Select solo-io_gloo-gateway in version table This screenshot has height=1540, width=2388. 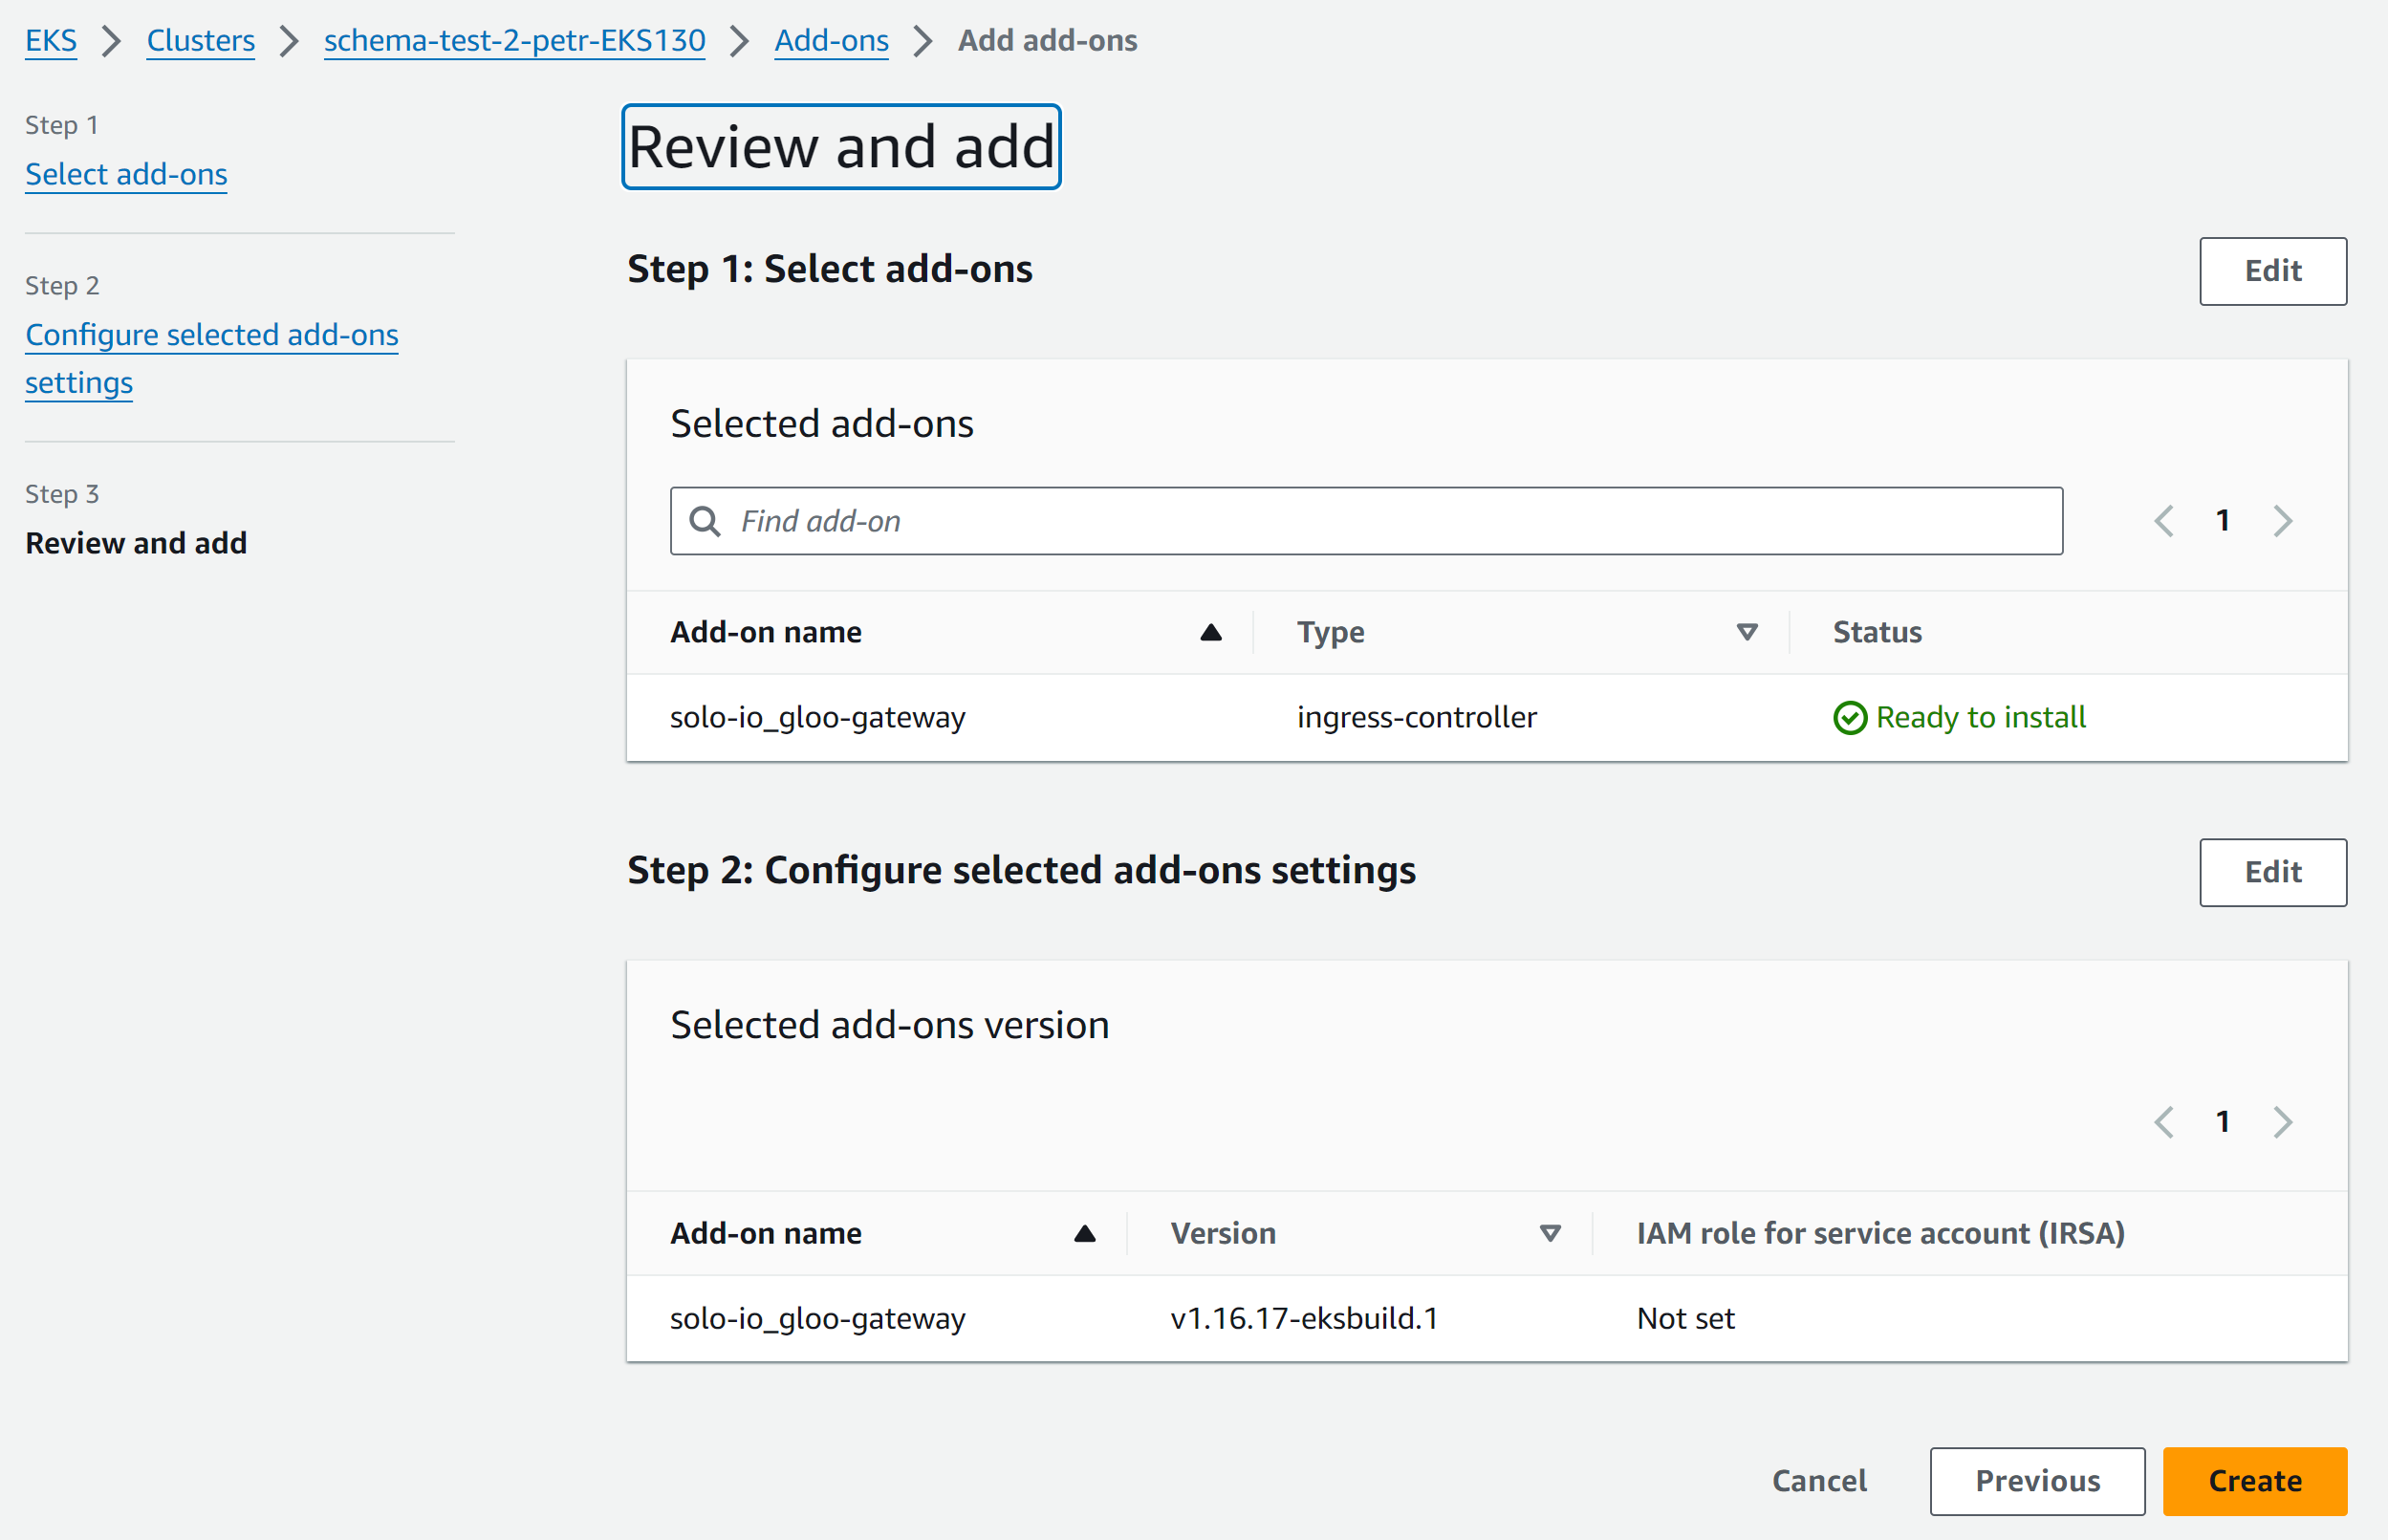coord(817,1319)
